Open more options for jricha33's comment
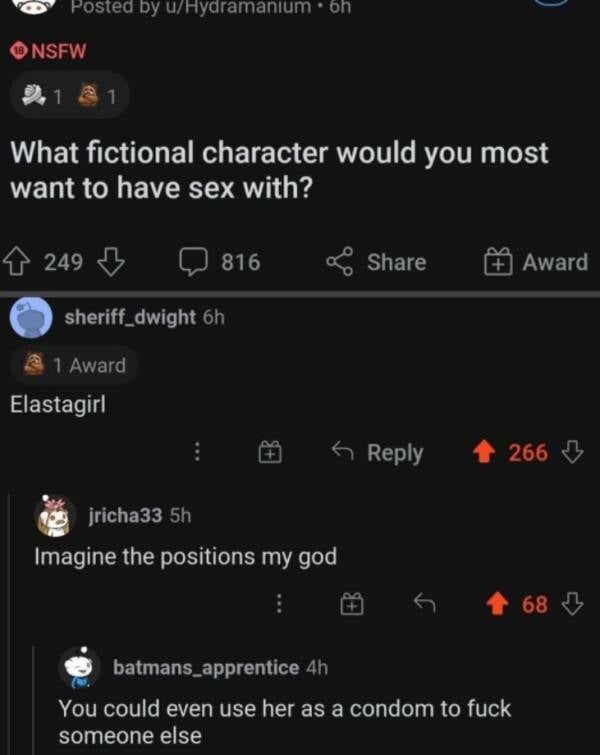 [x=281, y=604]
